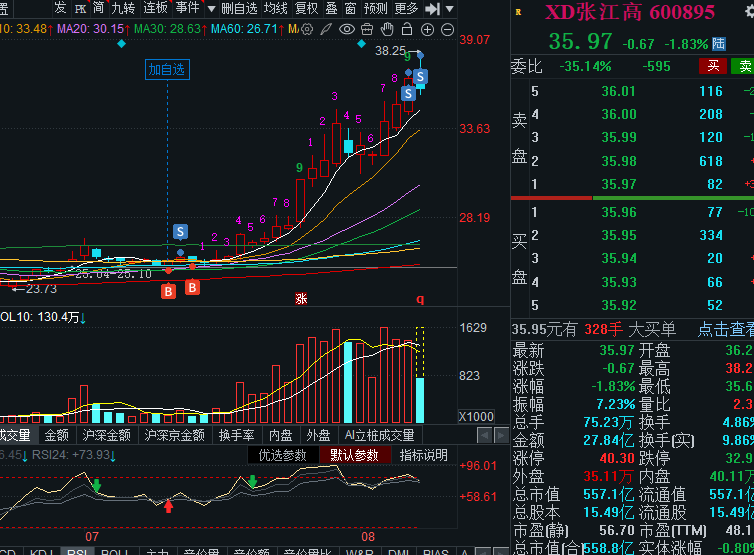Zoom in chart with plus icon

tap(427, 30)
